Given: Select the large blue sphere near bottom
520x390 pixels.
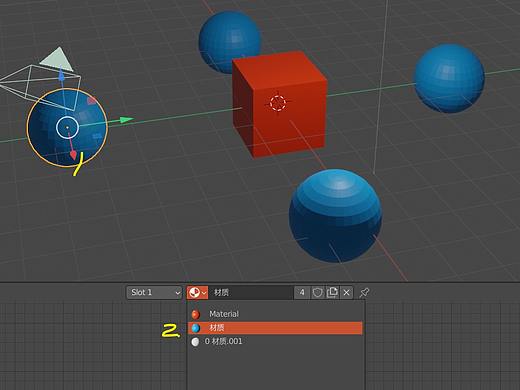Looking at the screenshot, I should (x=335, y=215).
